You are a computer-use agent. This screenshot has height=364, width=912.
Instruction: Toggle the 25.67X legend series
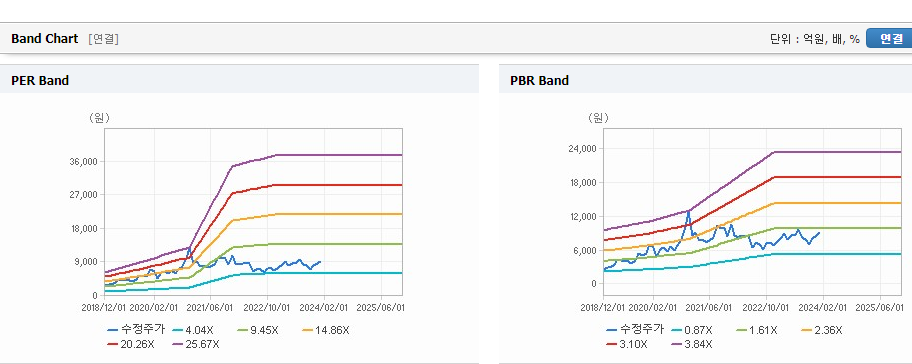pos(196,344)
